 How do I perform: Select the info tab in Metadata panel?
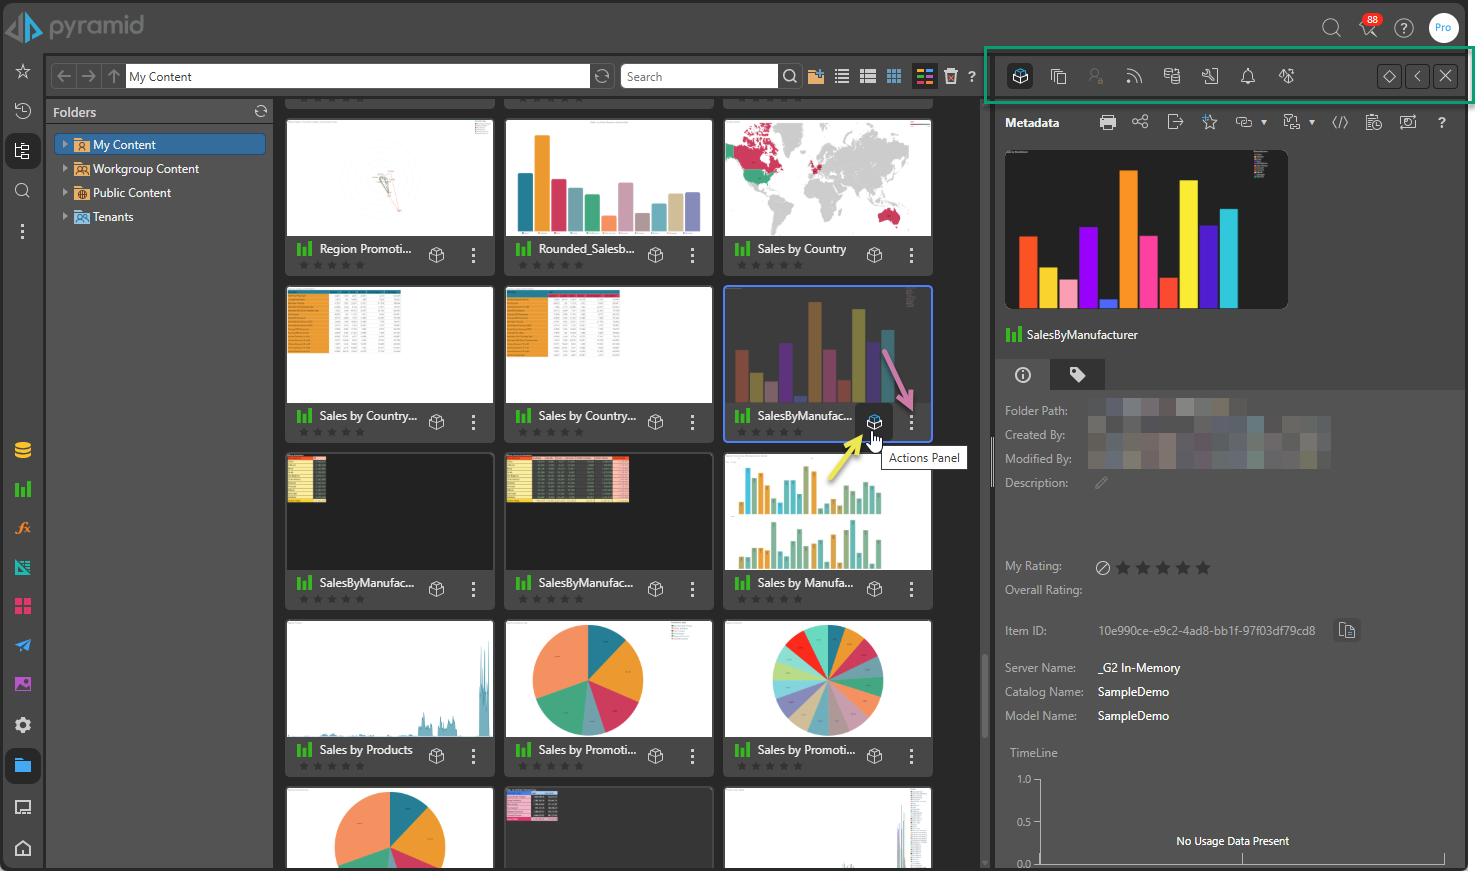(x=1023, y=375)
